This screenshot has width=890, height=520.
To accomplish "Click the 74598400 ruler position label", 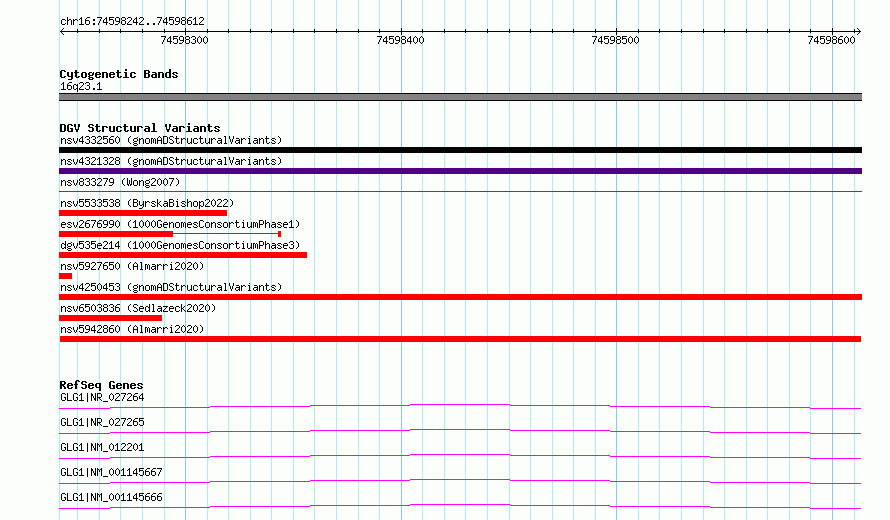I will coord(400,40).
